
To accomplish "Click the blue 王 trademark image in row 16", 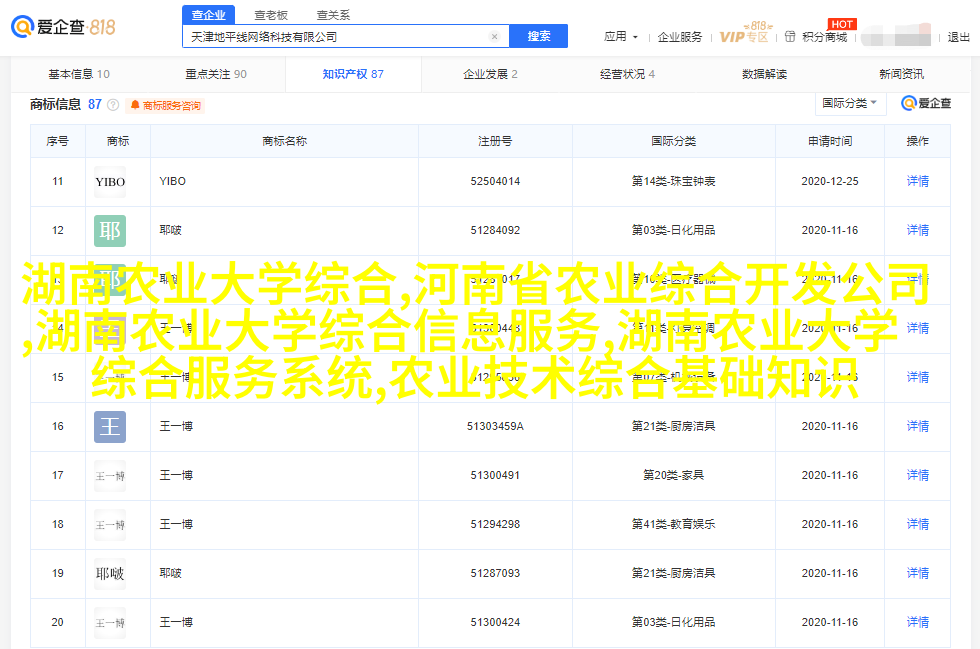I will tap(110, 427).
